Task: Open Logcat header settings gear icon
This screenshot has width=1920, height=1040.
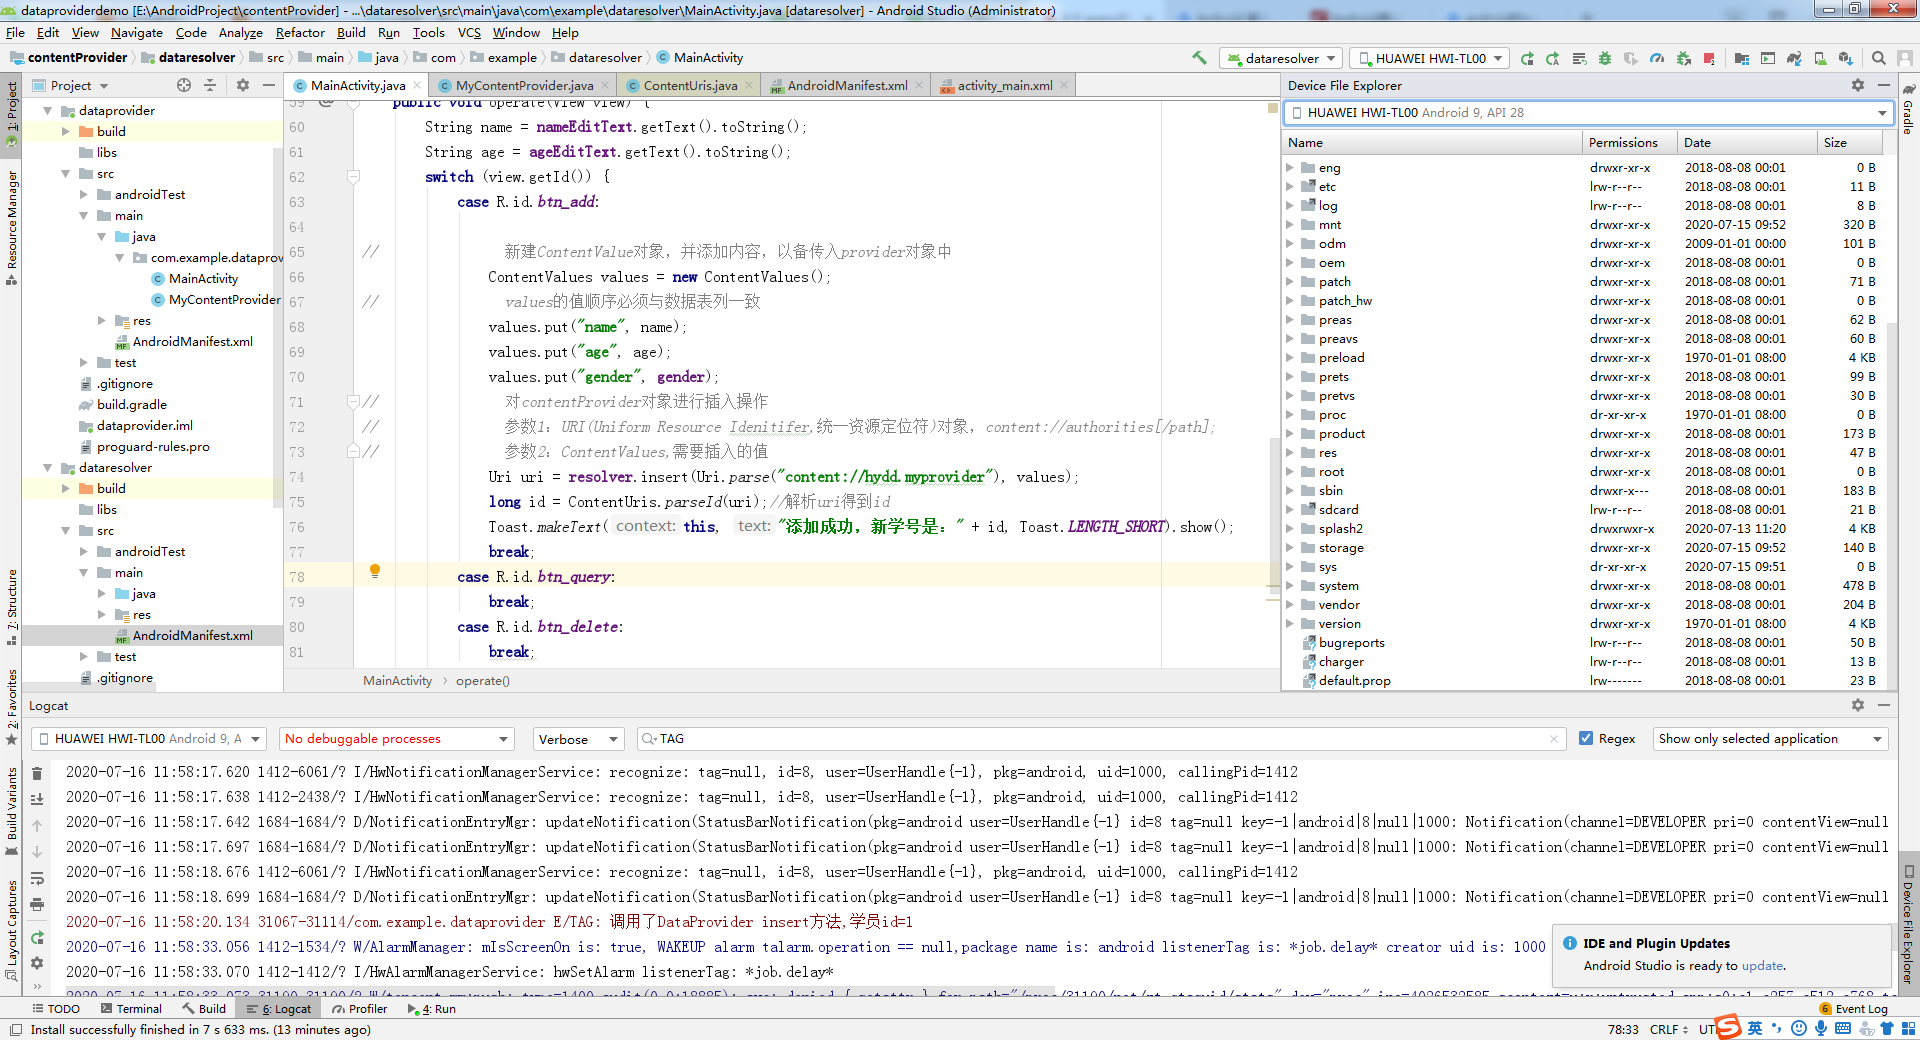Action: 1857,705
